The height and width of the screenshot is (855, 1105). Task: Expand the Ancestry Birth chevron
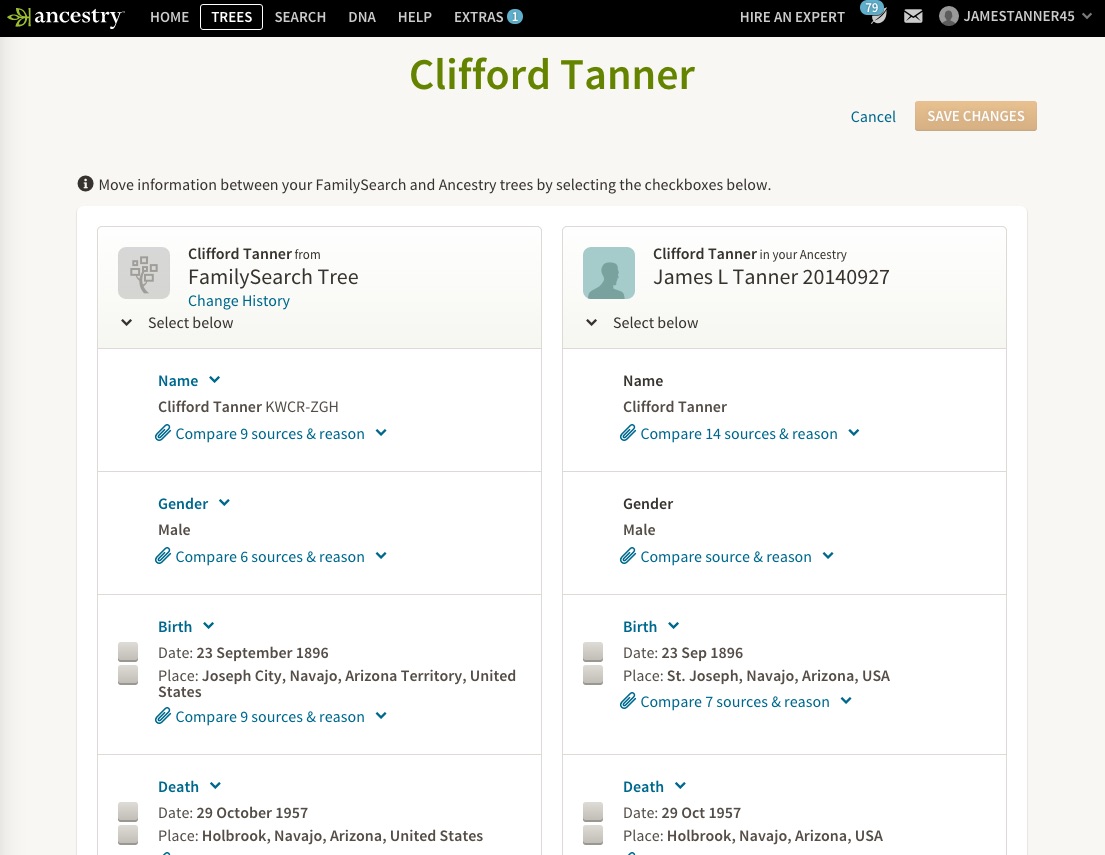click(x=674, y=625)
